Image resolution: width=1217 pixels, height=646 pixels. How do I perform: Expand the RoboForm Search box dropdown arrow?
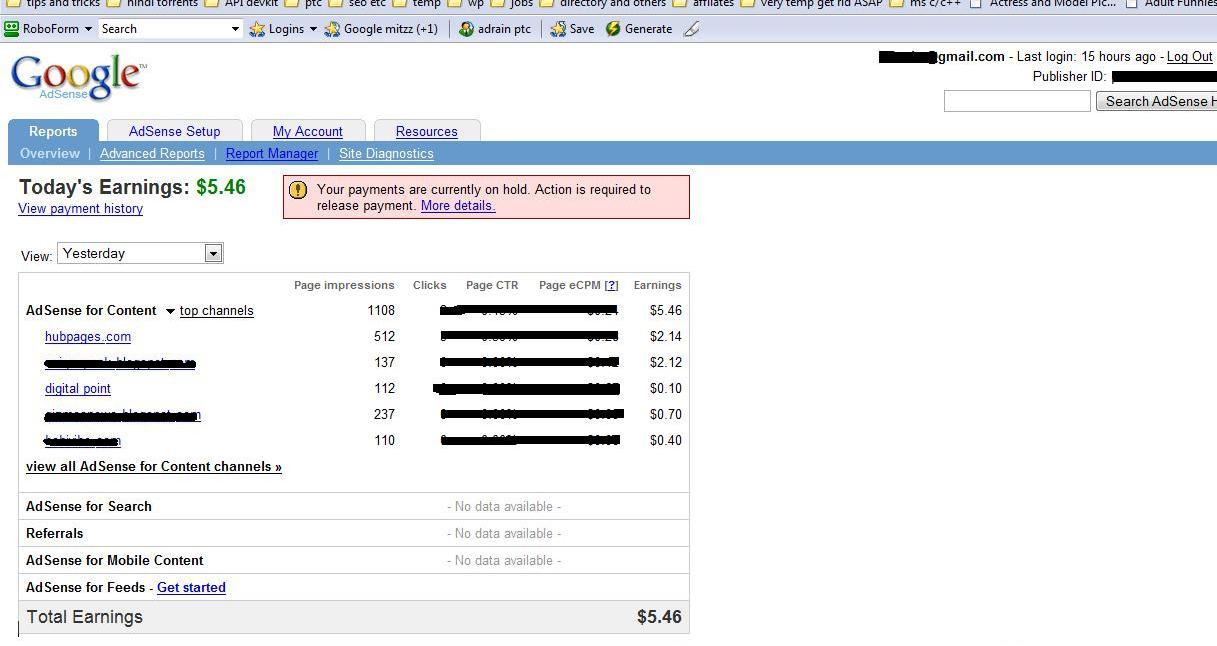click(236, 29)
